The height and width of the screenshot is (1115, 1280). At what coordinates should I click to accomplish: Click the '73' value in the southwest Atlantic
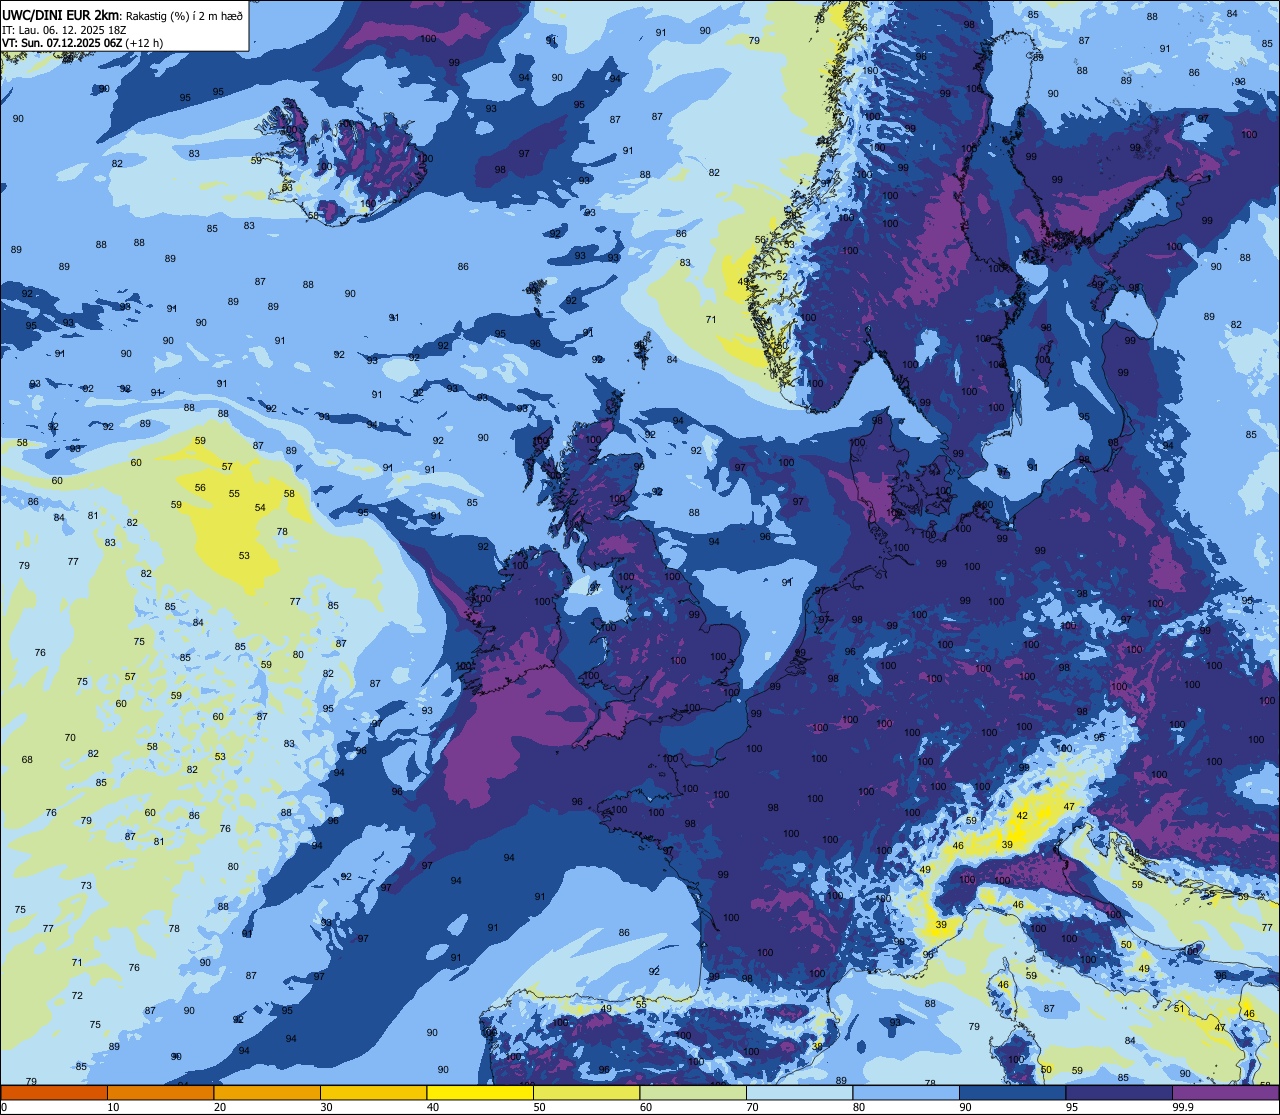click(x=86, y=886)
